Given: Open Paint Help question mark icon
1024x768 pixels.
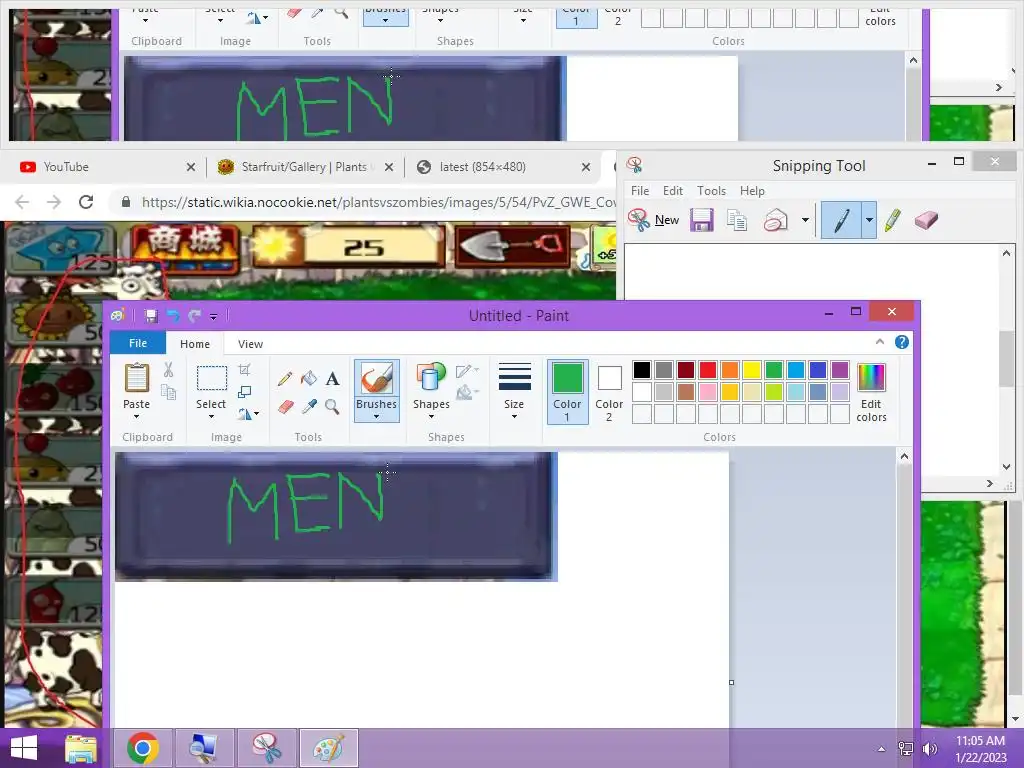Looking at the screenshot, I should 902,342.
